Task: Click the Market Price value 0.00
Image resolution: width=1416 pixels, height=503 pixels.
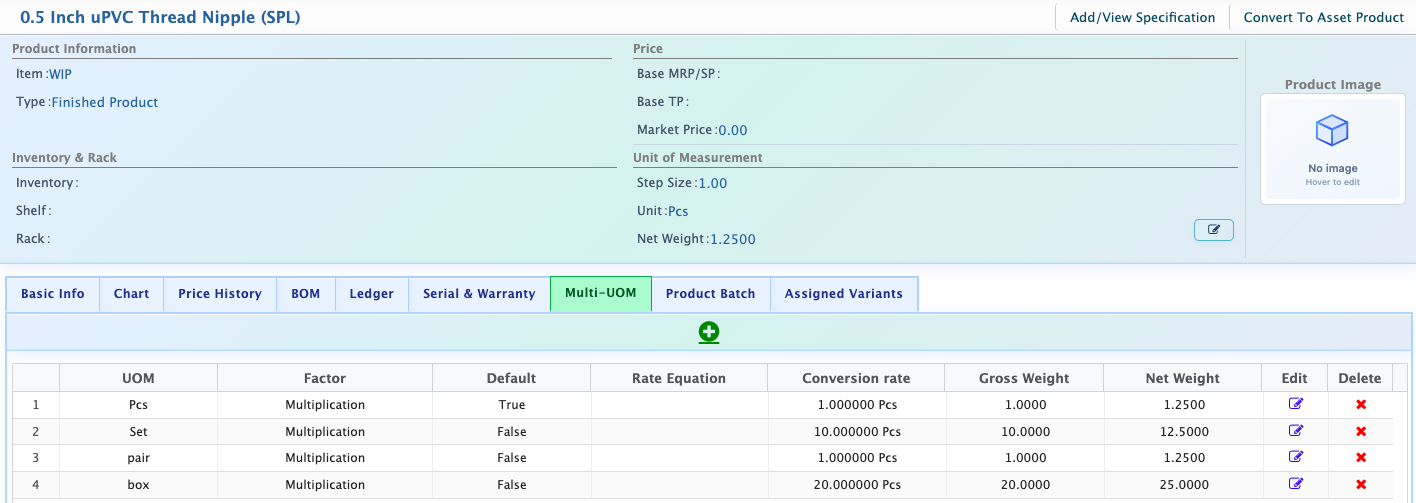Action: [x=733, y=130]
